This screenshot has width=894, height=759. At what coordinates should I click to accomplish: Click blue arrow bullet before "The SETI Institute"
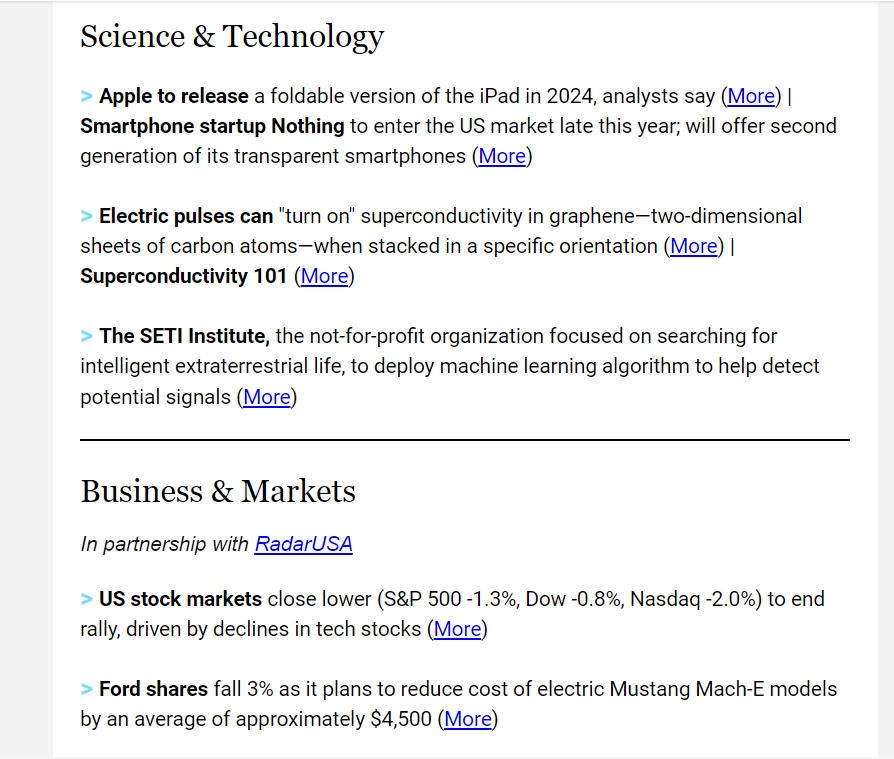pos(87,336)
